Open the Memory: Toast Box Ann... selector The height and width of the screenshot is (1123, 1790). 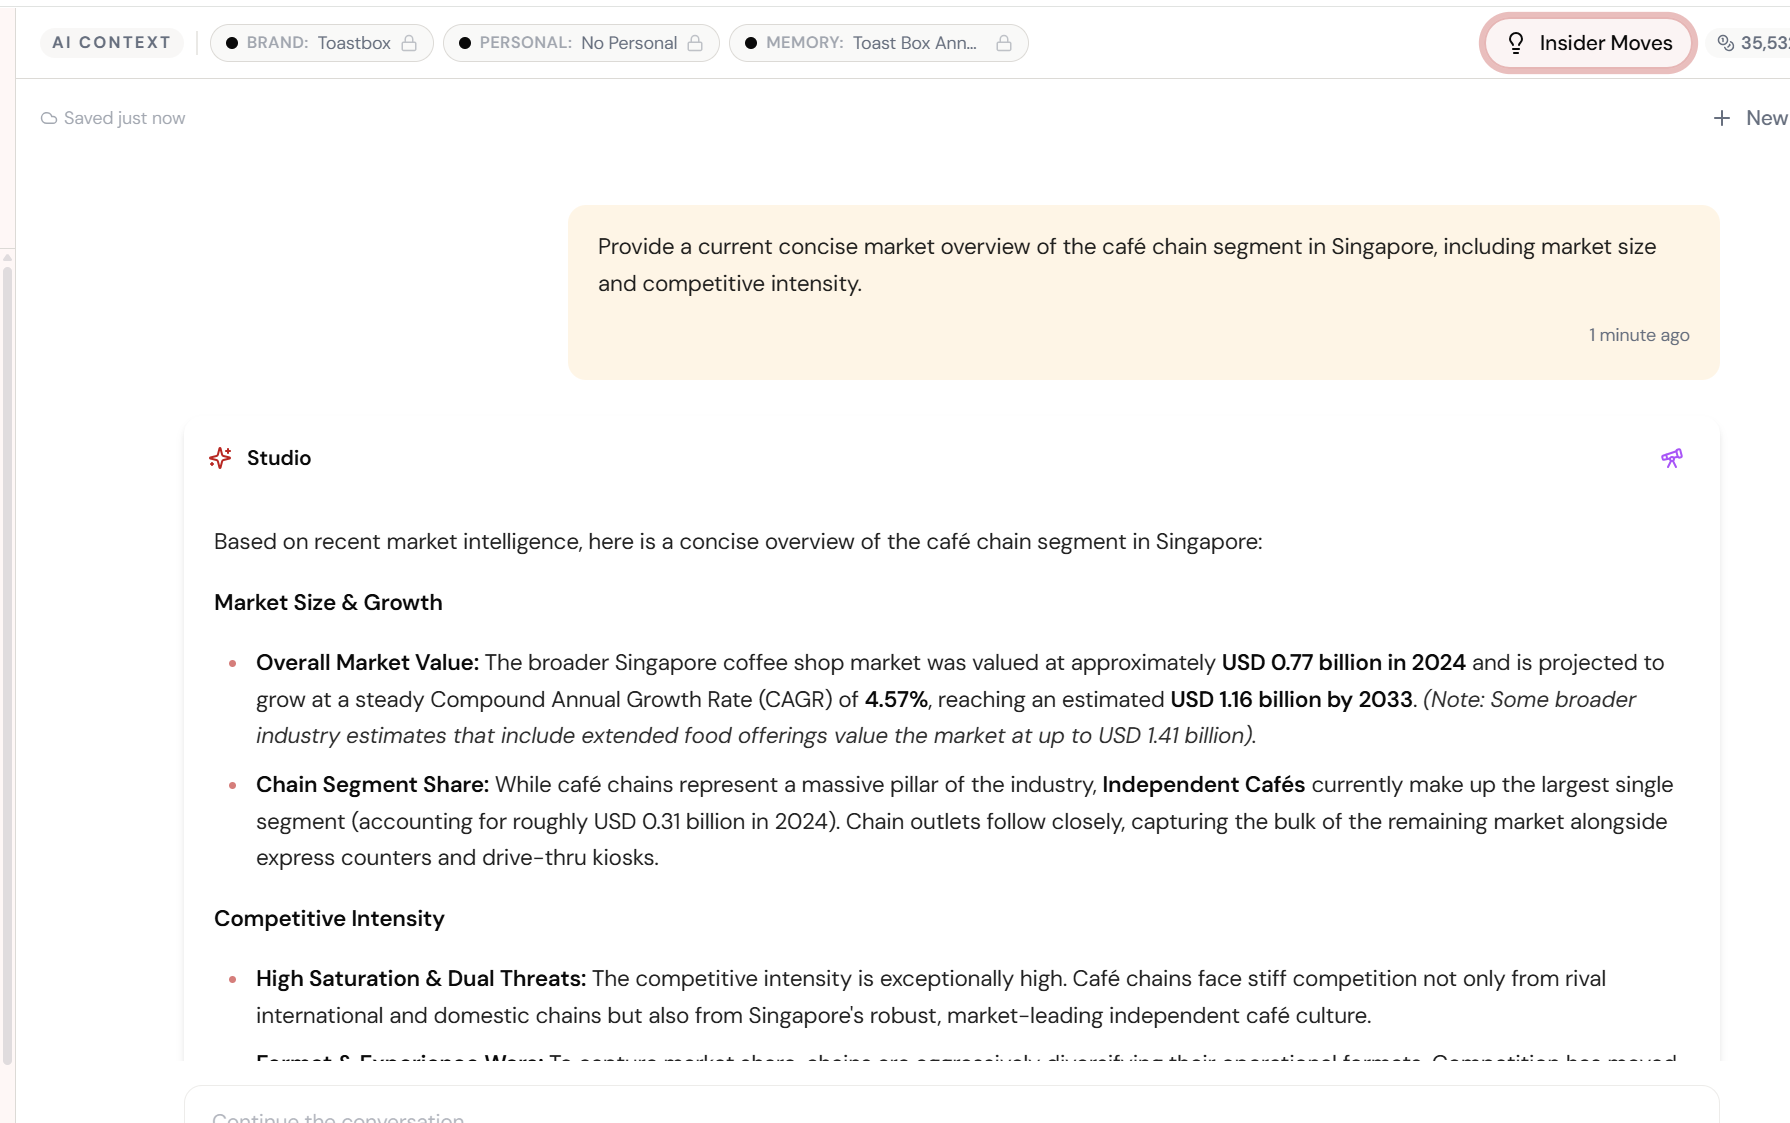pos(870,43)
